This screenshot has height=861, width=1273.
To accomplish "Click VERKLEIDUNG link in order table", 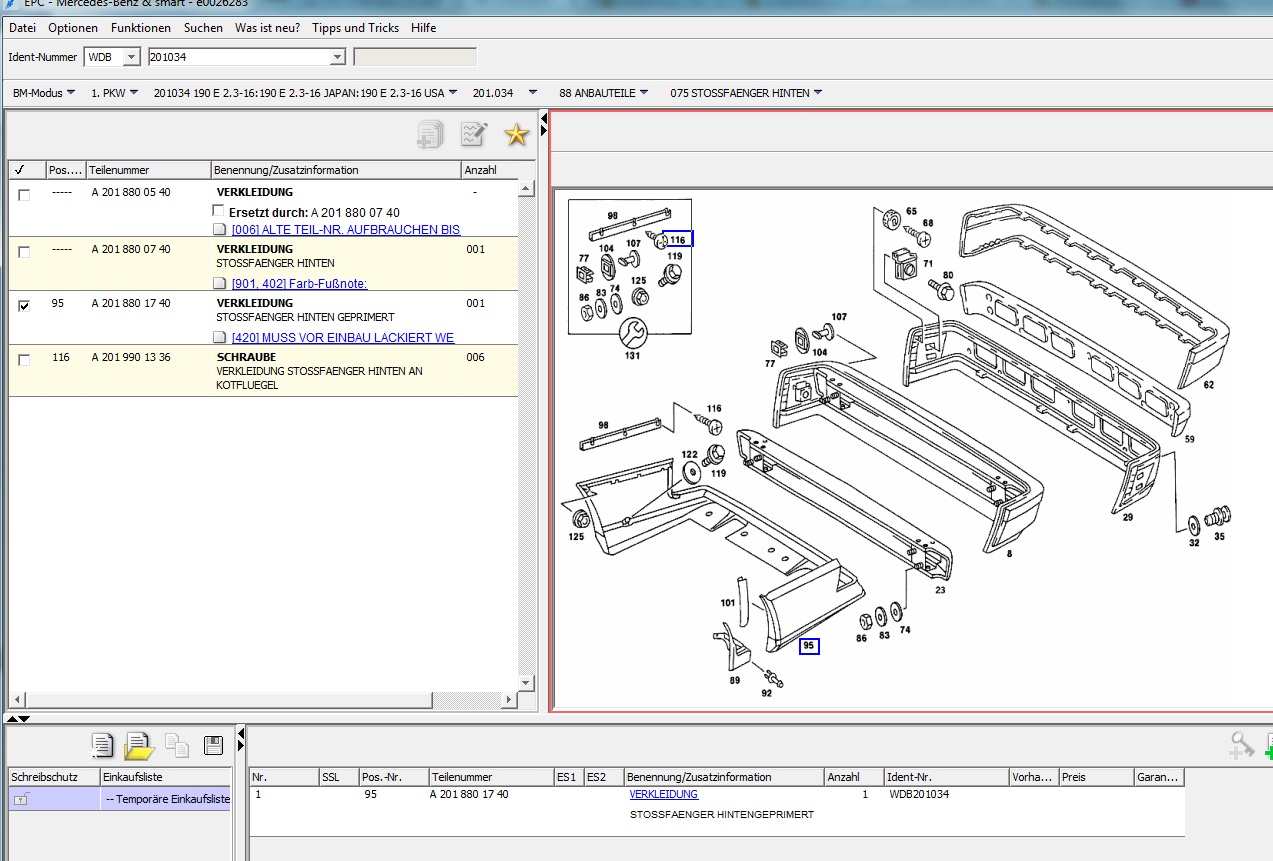I will click(664, 795).
